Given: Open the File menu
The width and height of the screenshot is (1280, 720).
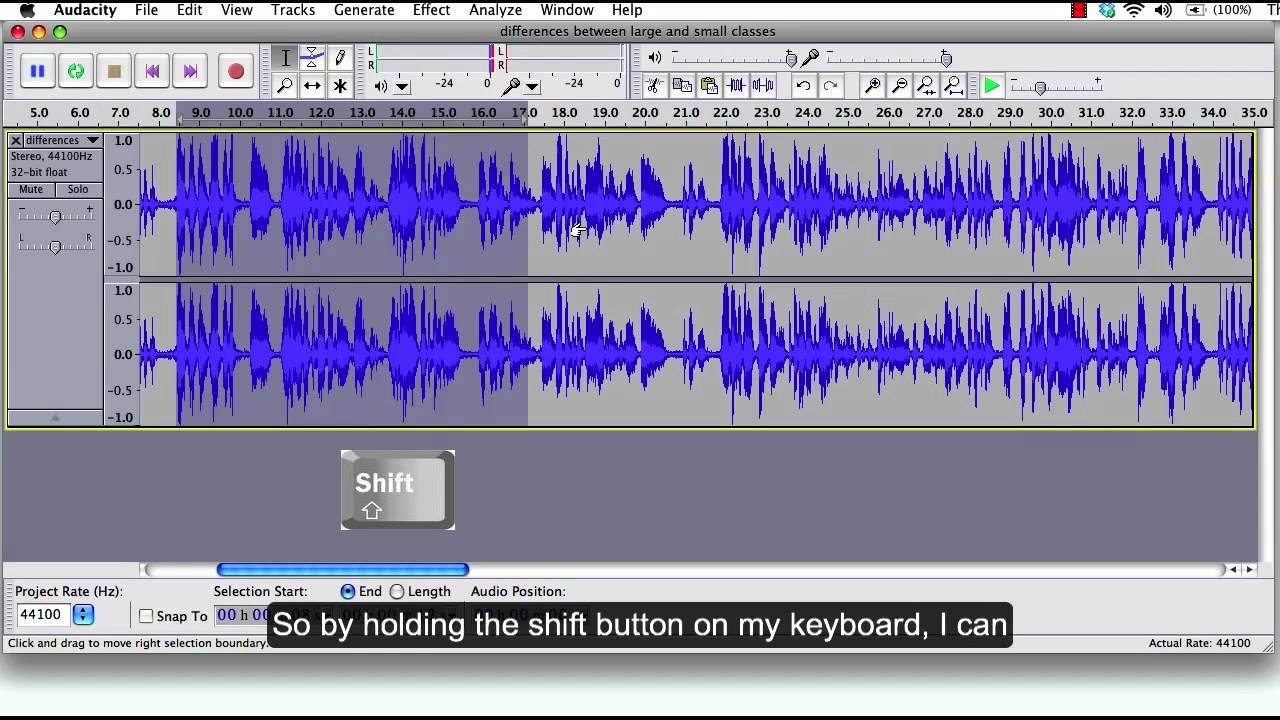Looking at the screenshot, I should [x=146, y=10].
